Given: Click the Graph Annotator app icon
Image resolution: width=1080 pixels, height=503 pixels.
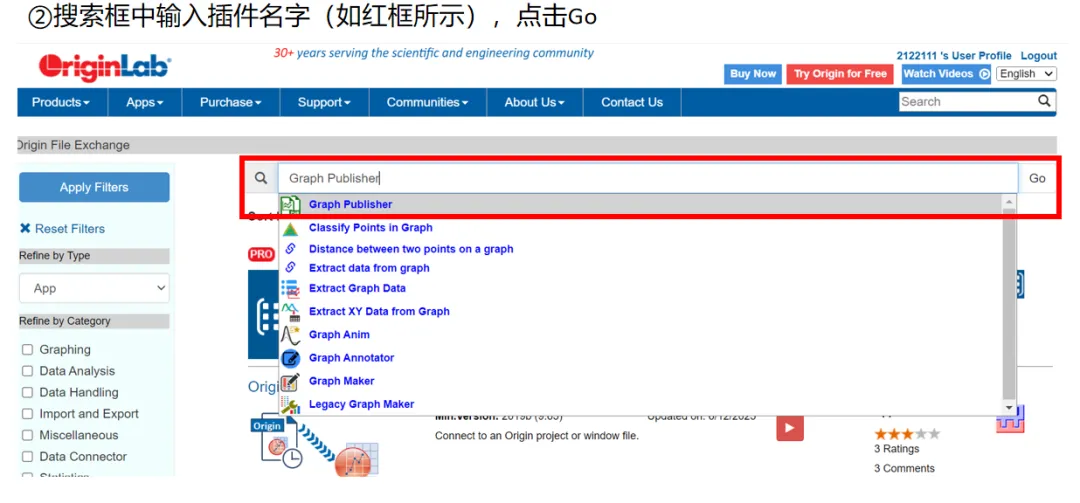Looking at the screenshot, I should pos(291,358).
